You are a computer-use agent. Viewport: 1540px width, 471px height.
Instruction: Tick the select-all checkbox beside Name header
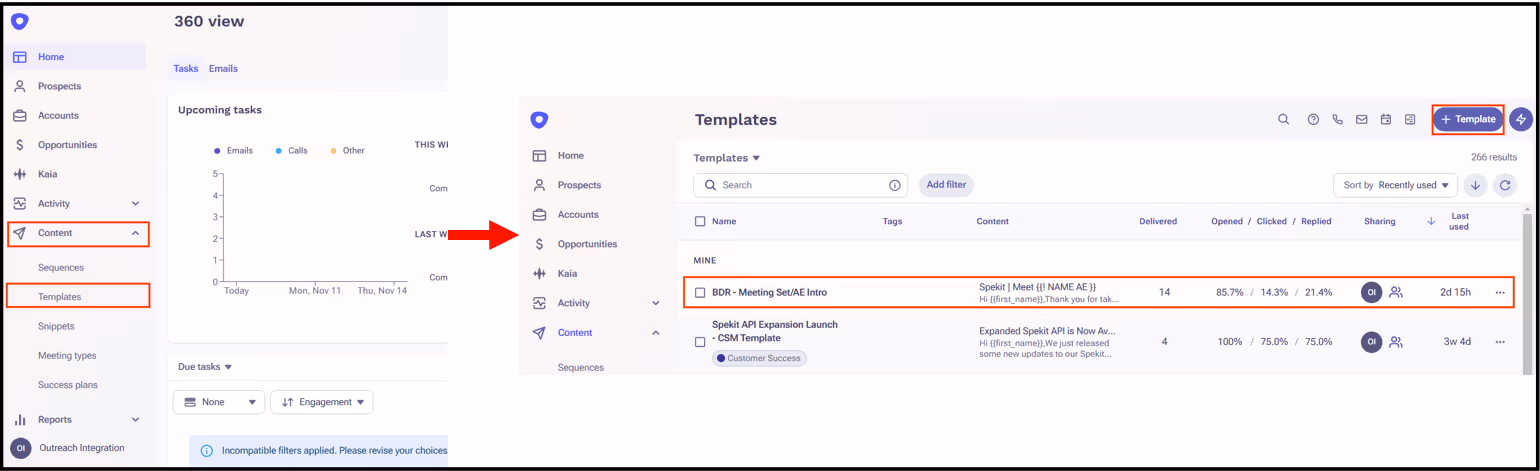pos(700,221)
